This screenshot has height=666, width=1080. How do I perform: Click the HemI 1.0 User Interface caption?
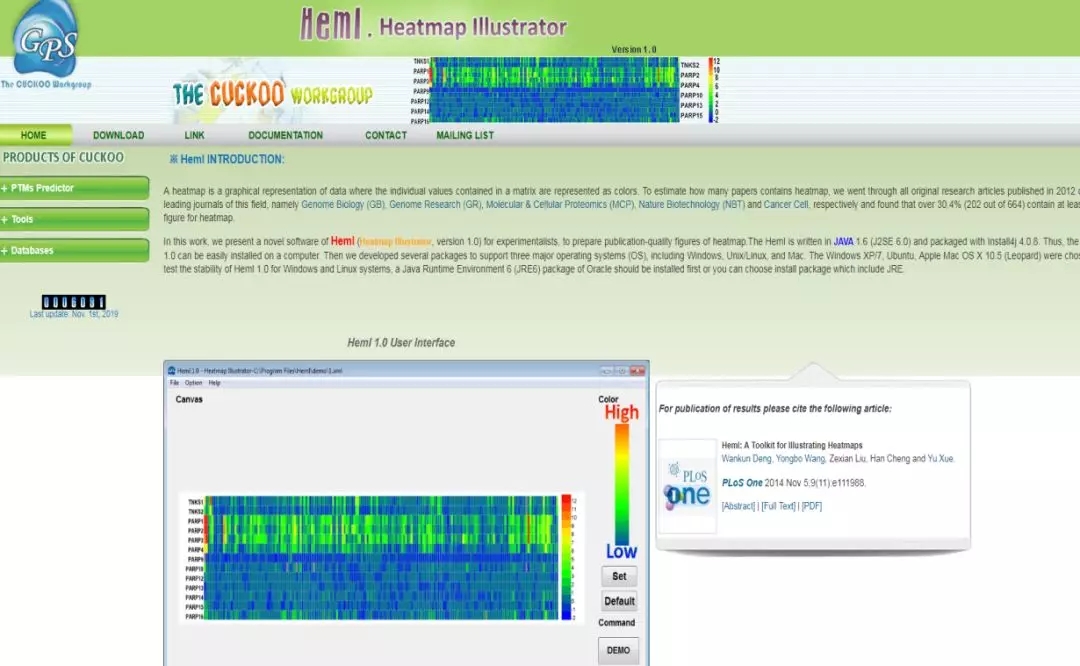(401, 342)
